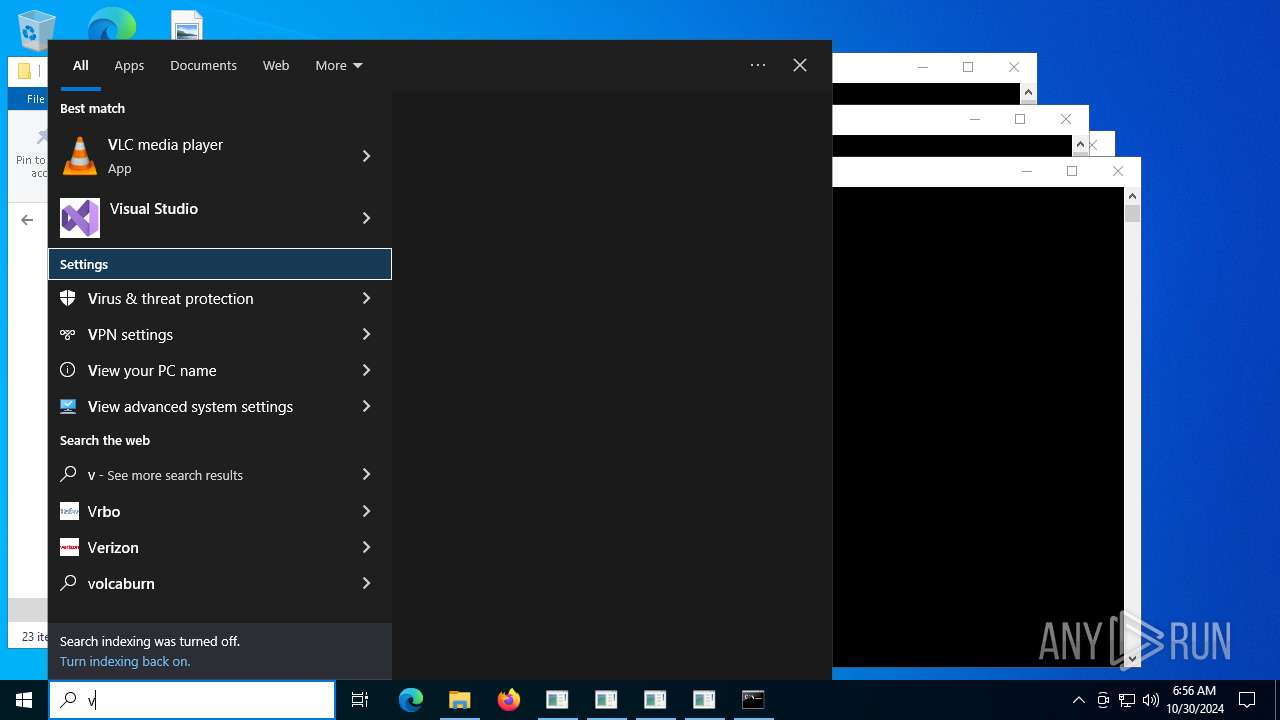Viewport: 1280px width, 720px height.
Task: Expand Visual Studio details arrow
Action: (366, 218)
